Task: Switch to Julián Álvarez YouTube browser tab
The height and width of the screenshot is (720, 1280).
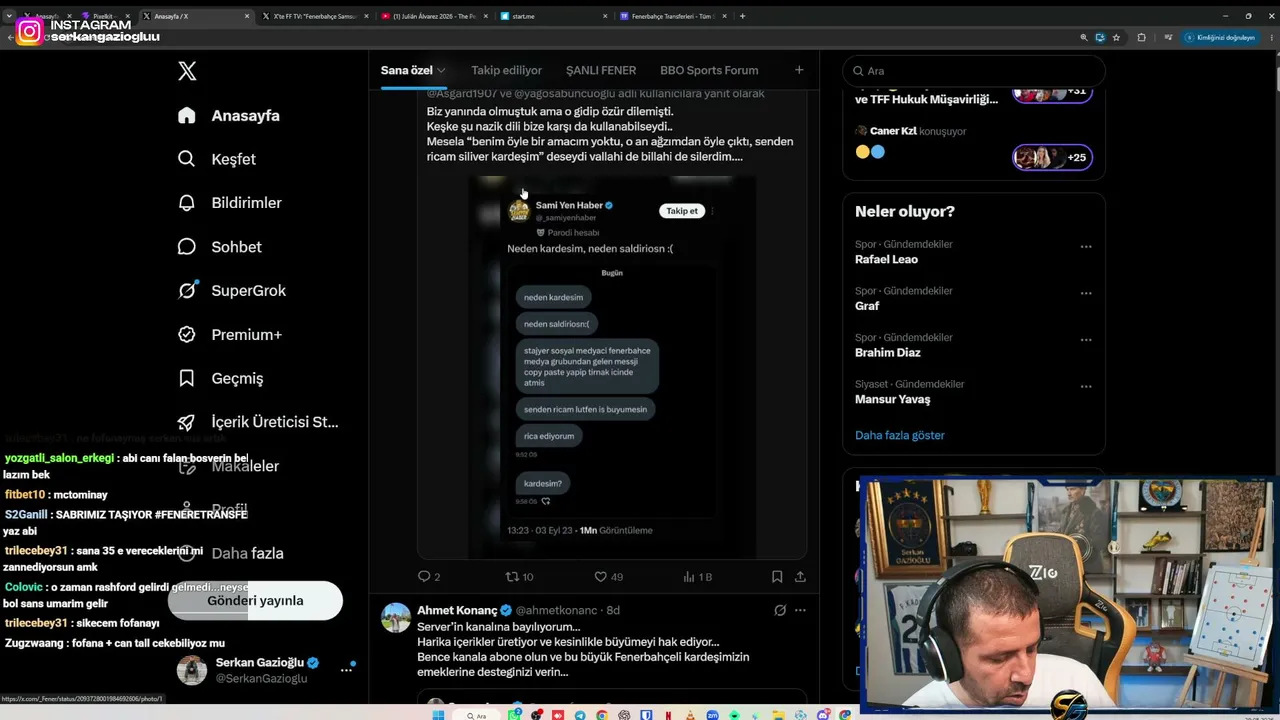Action: (x=434, y=16)
